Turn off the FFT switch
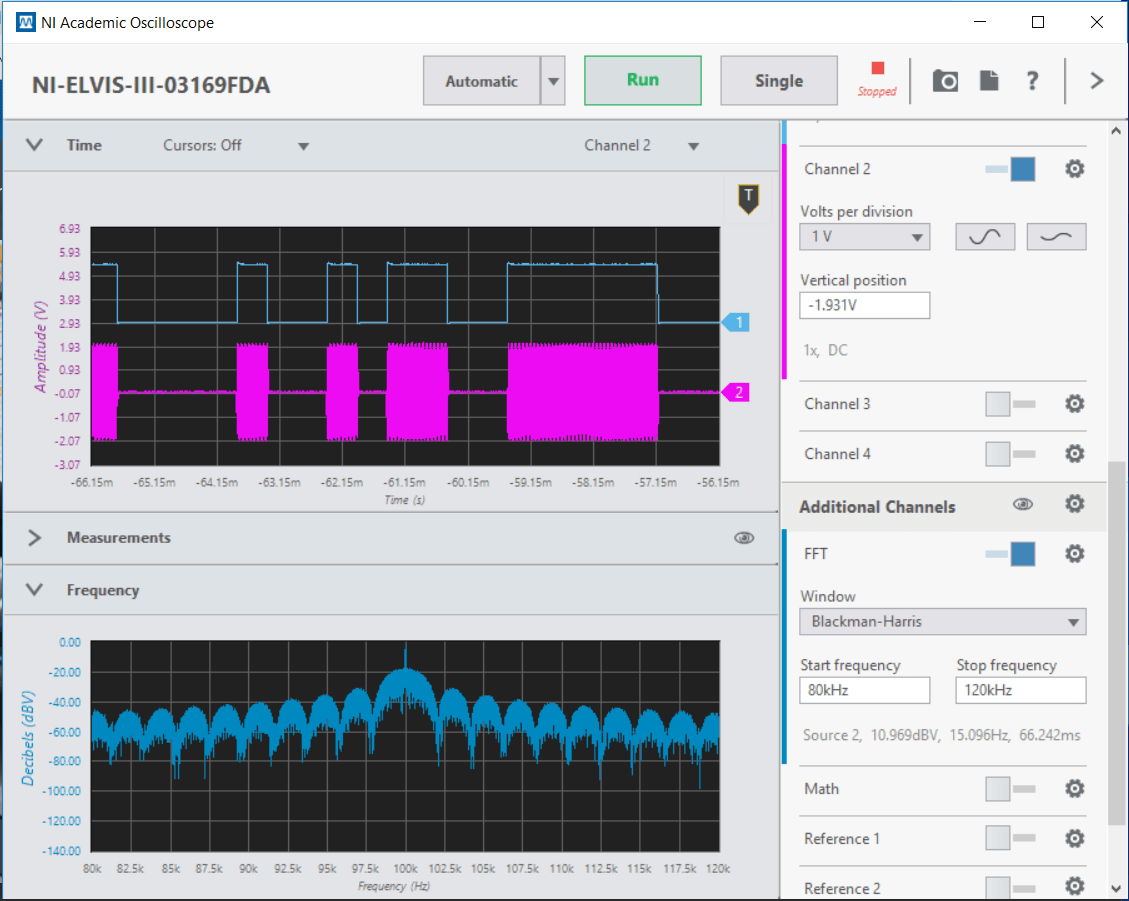The width and height of the screenshot is (1129, 901). 1011,554
